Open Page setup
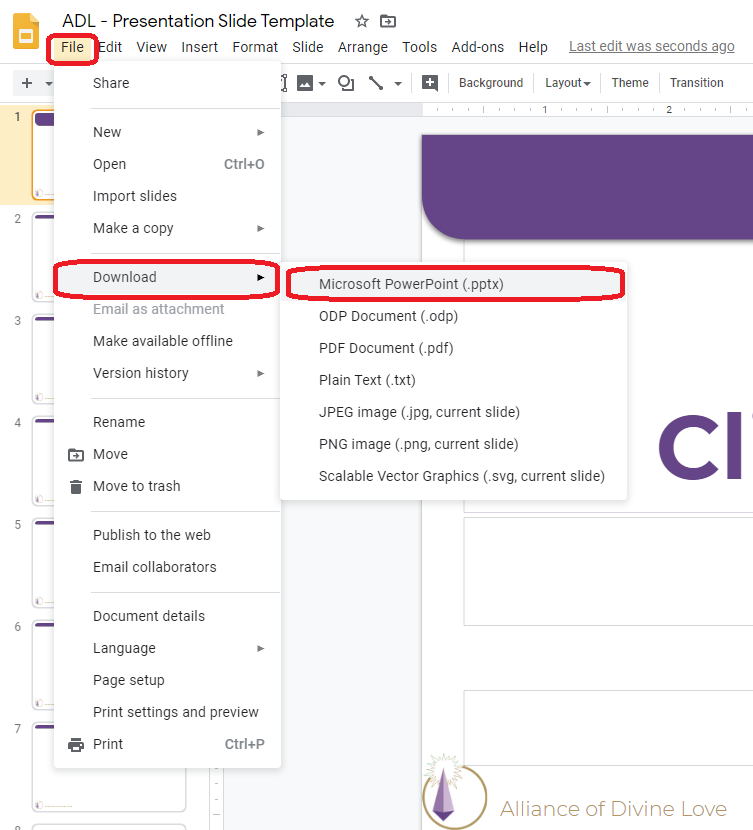753x830 pixels. [x=167, y=680]
